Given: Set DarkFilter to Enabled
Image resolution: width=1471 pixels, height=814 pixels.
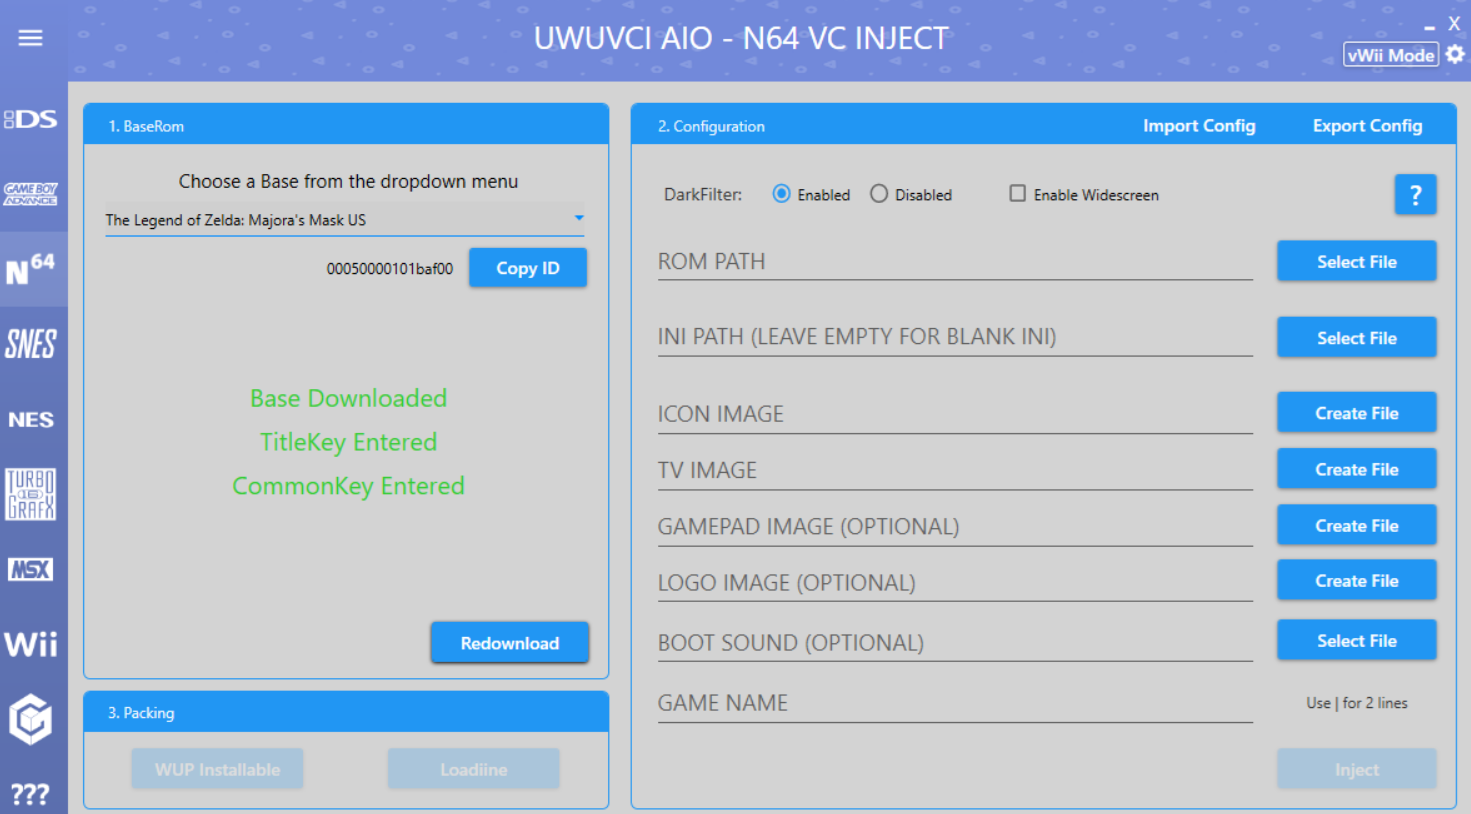Looking at the screenshot, I should (x=782, y=194).
